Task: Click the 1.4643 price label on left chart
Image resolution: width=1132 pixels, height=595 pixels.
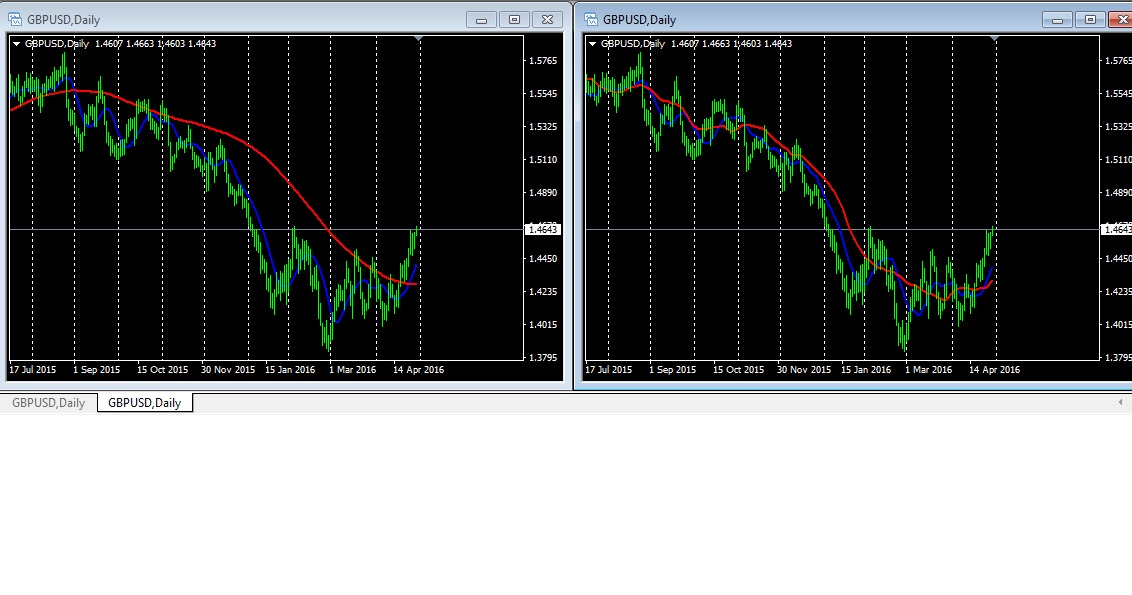Action: click(x=542, y=230)
